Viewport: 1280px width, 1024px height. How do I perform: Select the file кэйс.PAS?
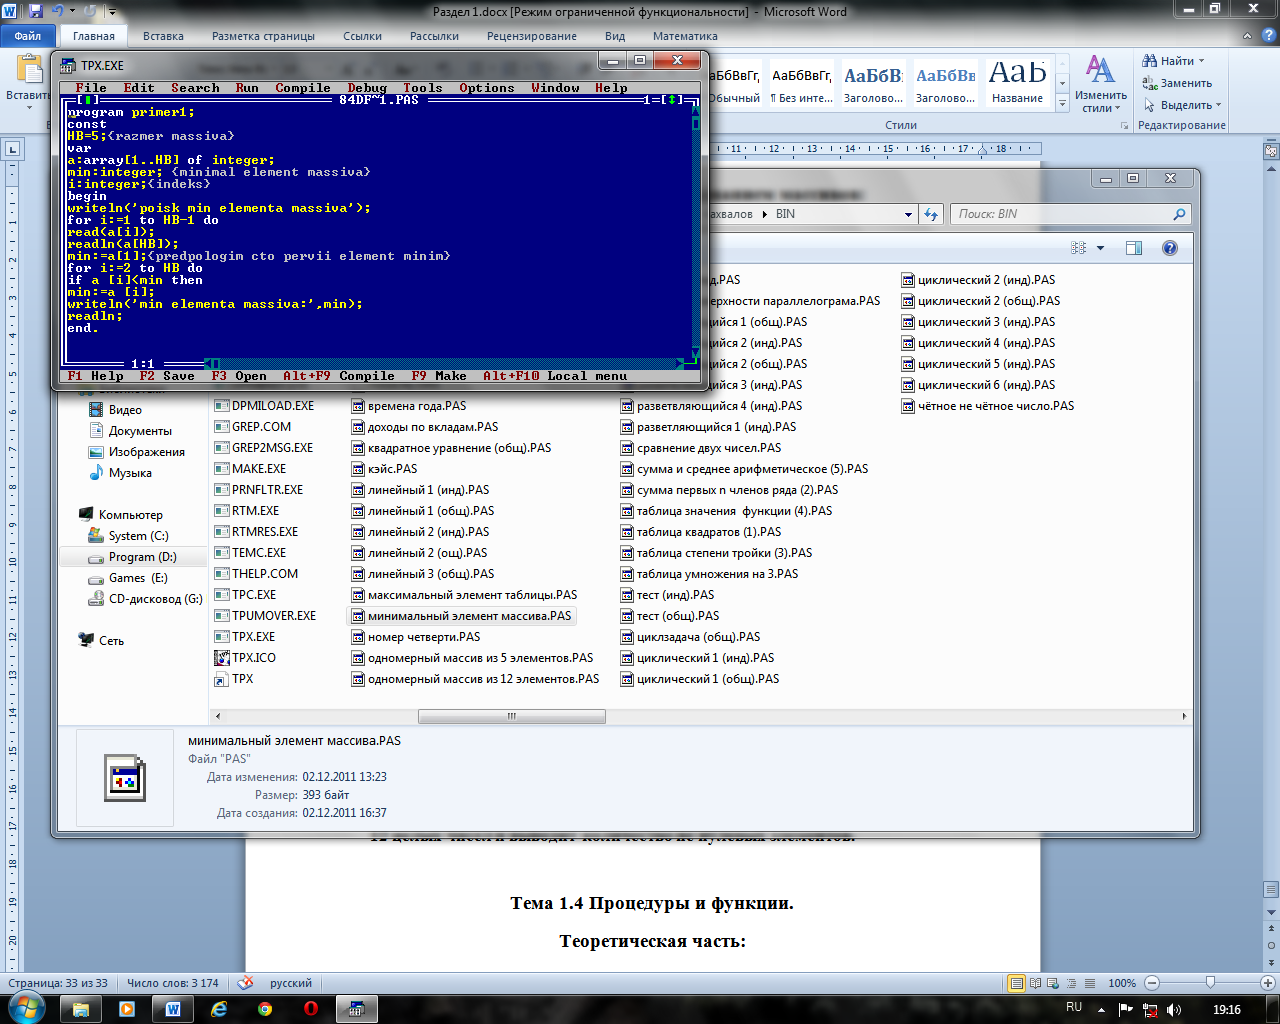[385, 469]
